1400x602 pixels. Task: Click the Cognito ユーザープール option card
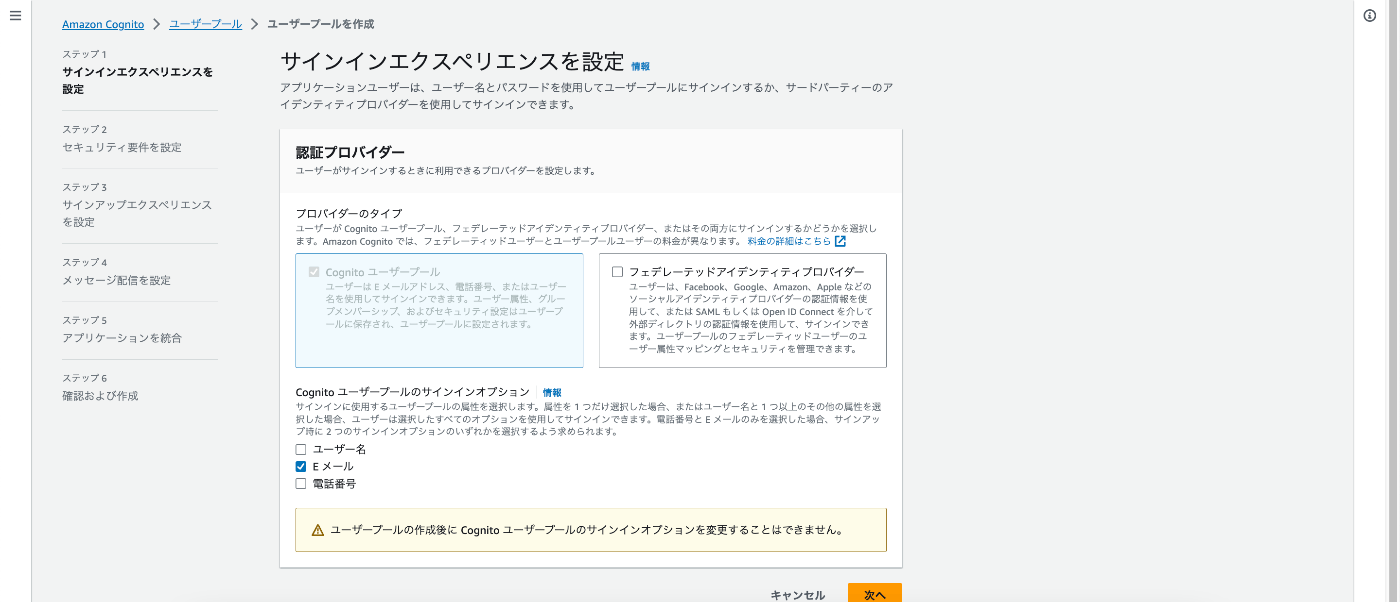(439, 310)
